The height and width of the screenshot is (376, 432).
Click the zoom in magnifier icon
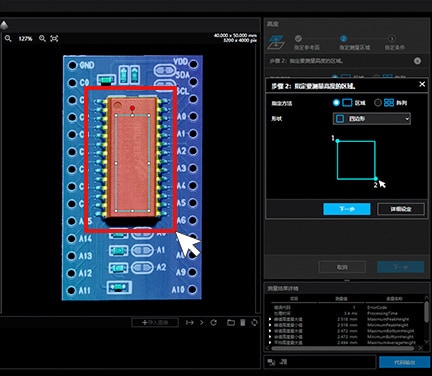[x=42, y=39]
